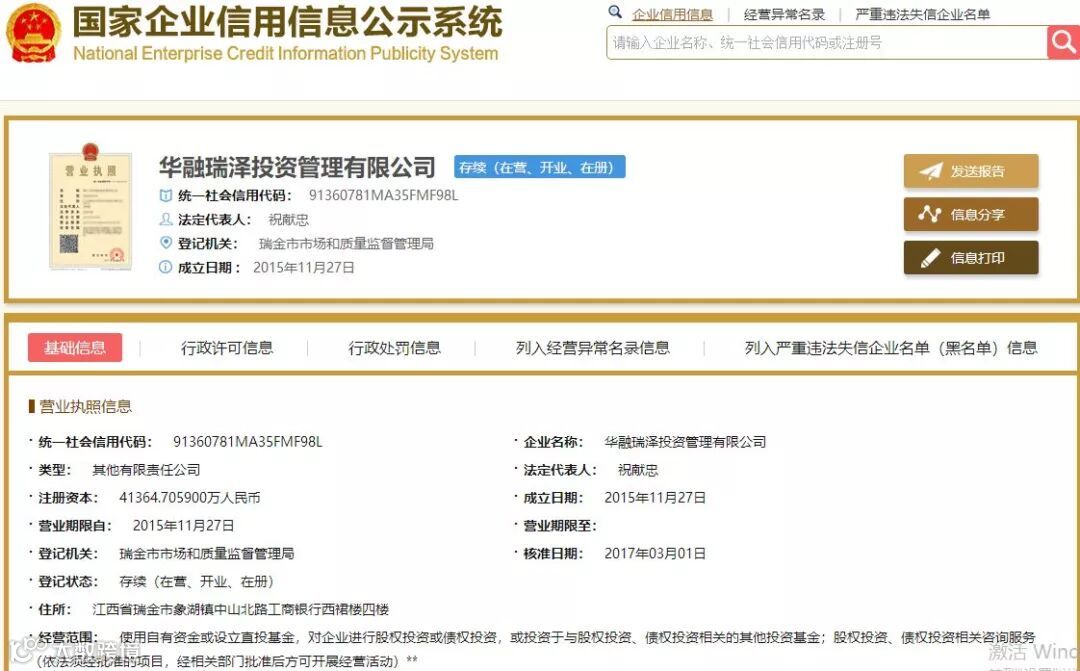Focus the enterprise name search field
The width and height of the screenshot is (1080, 671).
tap(827, 43)
